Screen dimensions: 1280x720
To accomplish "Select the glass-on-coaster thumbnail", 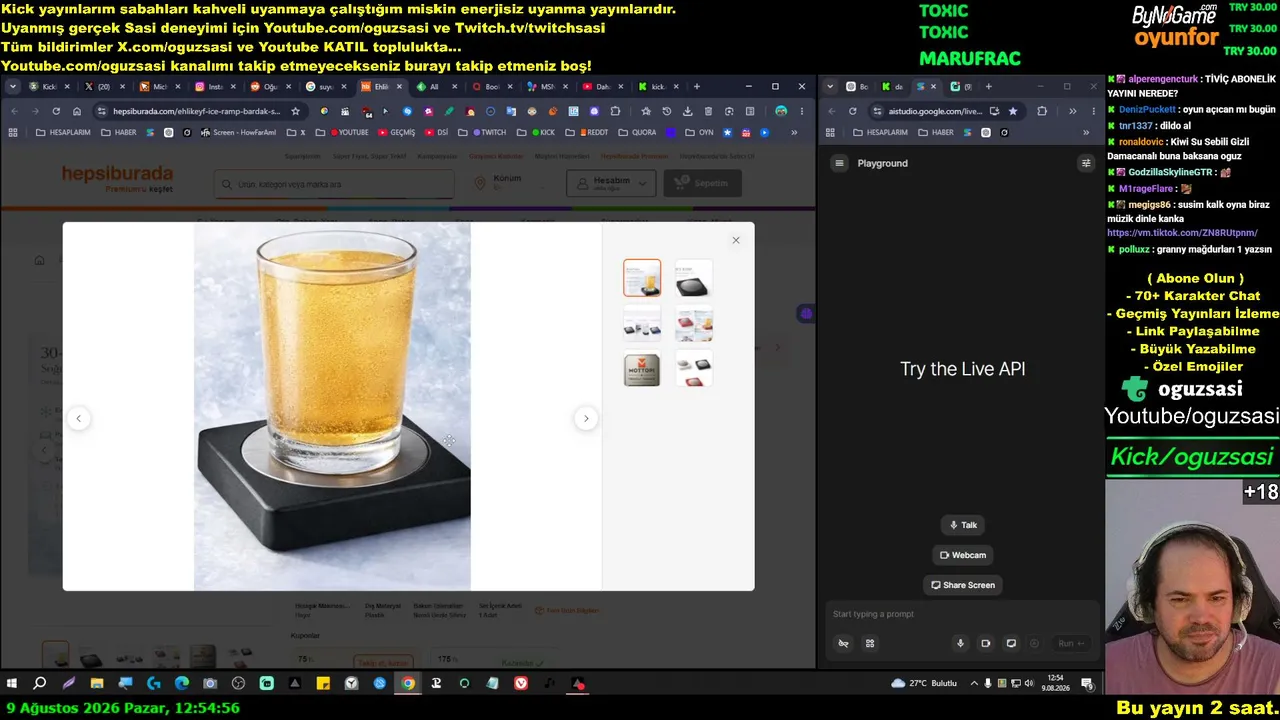I will point(642,278).
